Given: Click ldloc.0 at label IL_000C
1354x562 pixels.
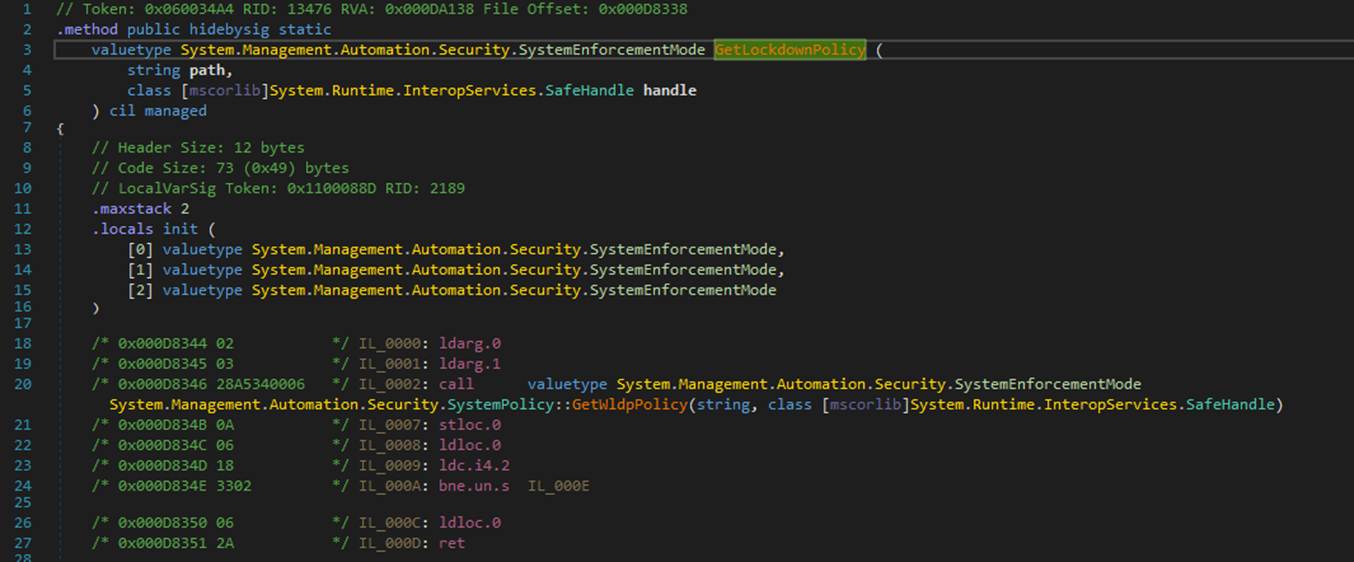Looking at the screenshot, I should tap(470, 522).
